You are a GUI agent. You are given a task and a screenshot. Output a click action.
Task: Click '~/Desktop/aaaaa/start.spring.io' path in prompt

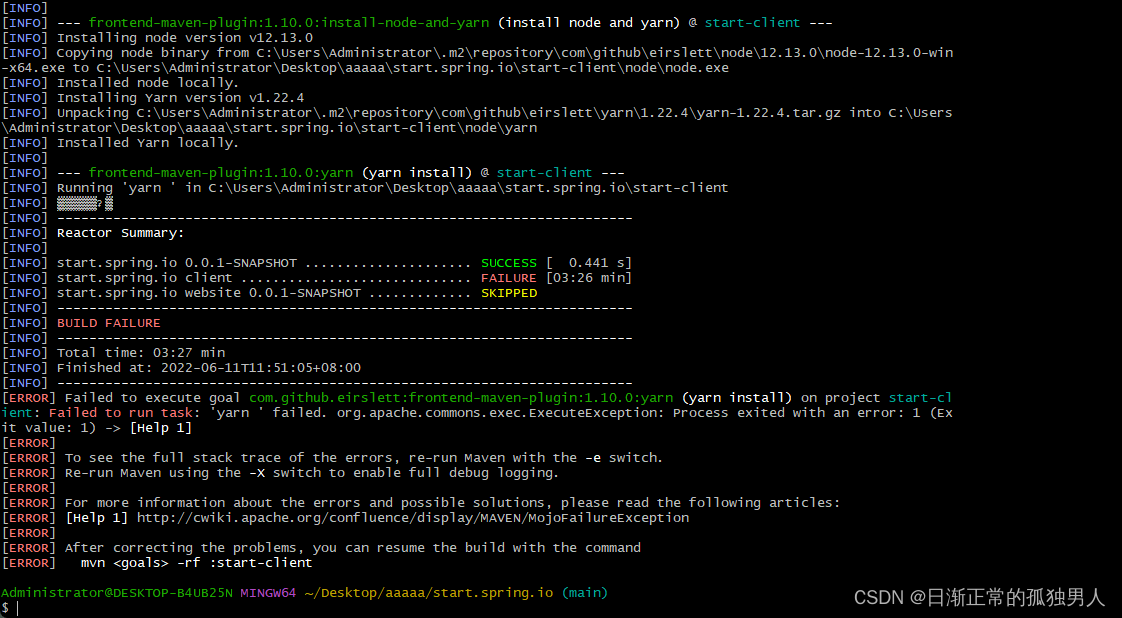pos(429,593)
